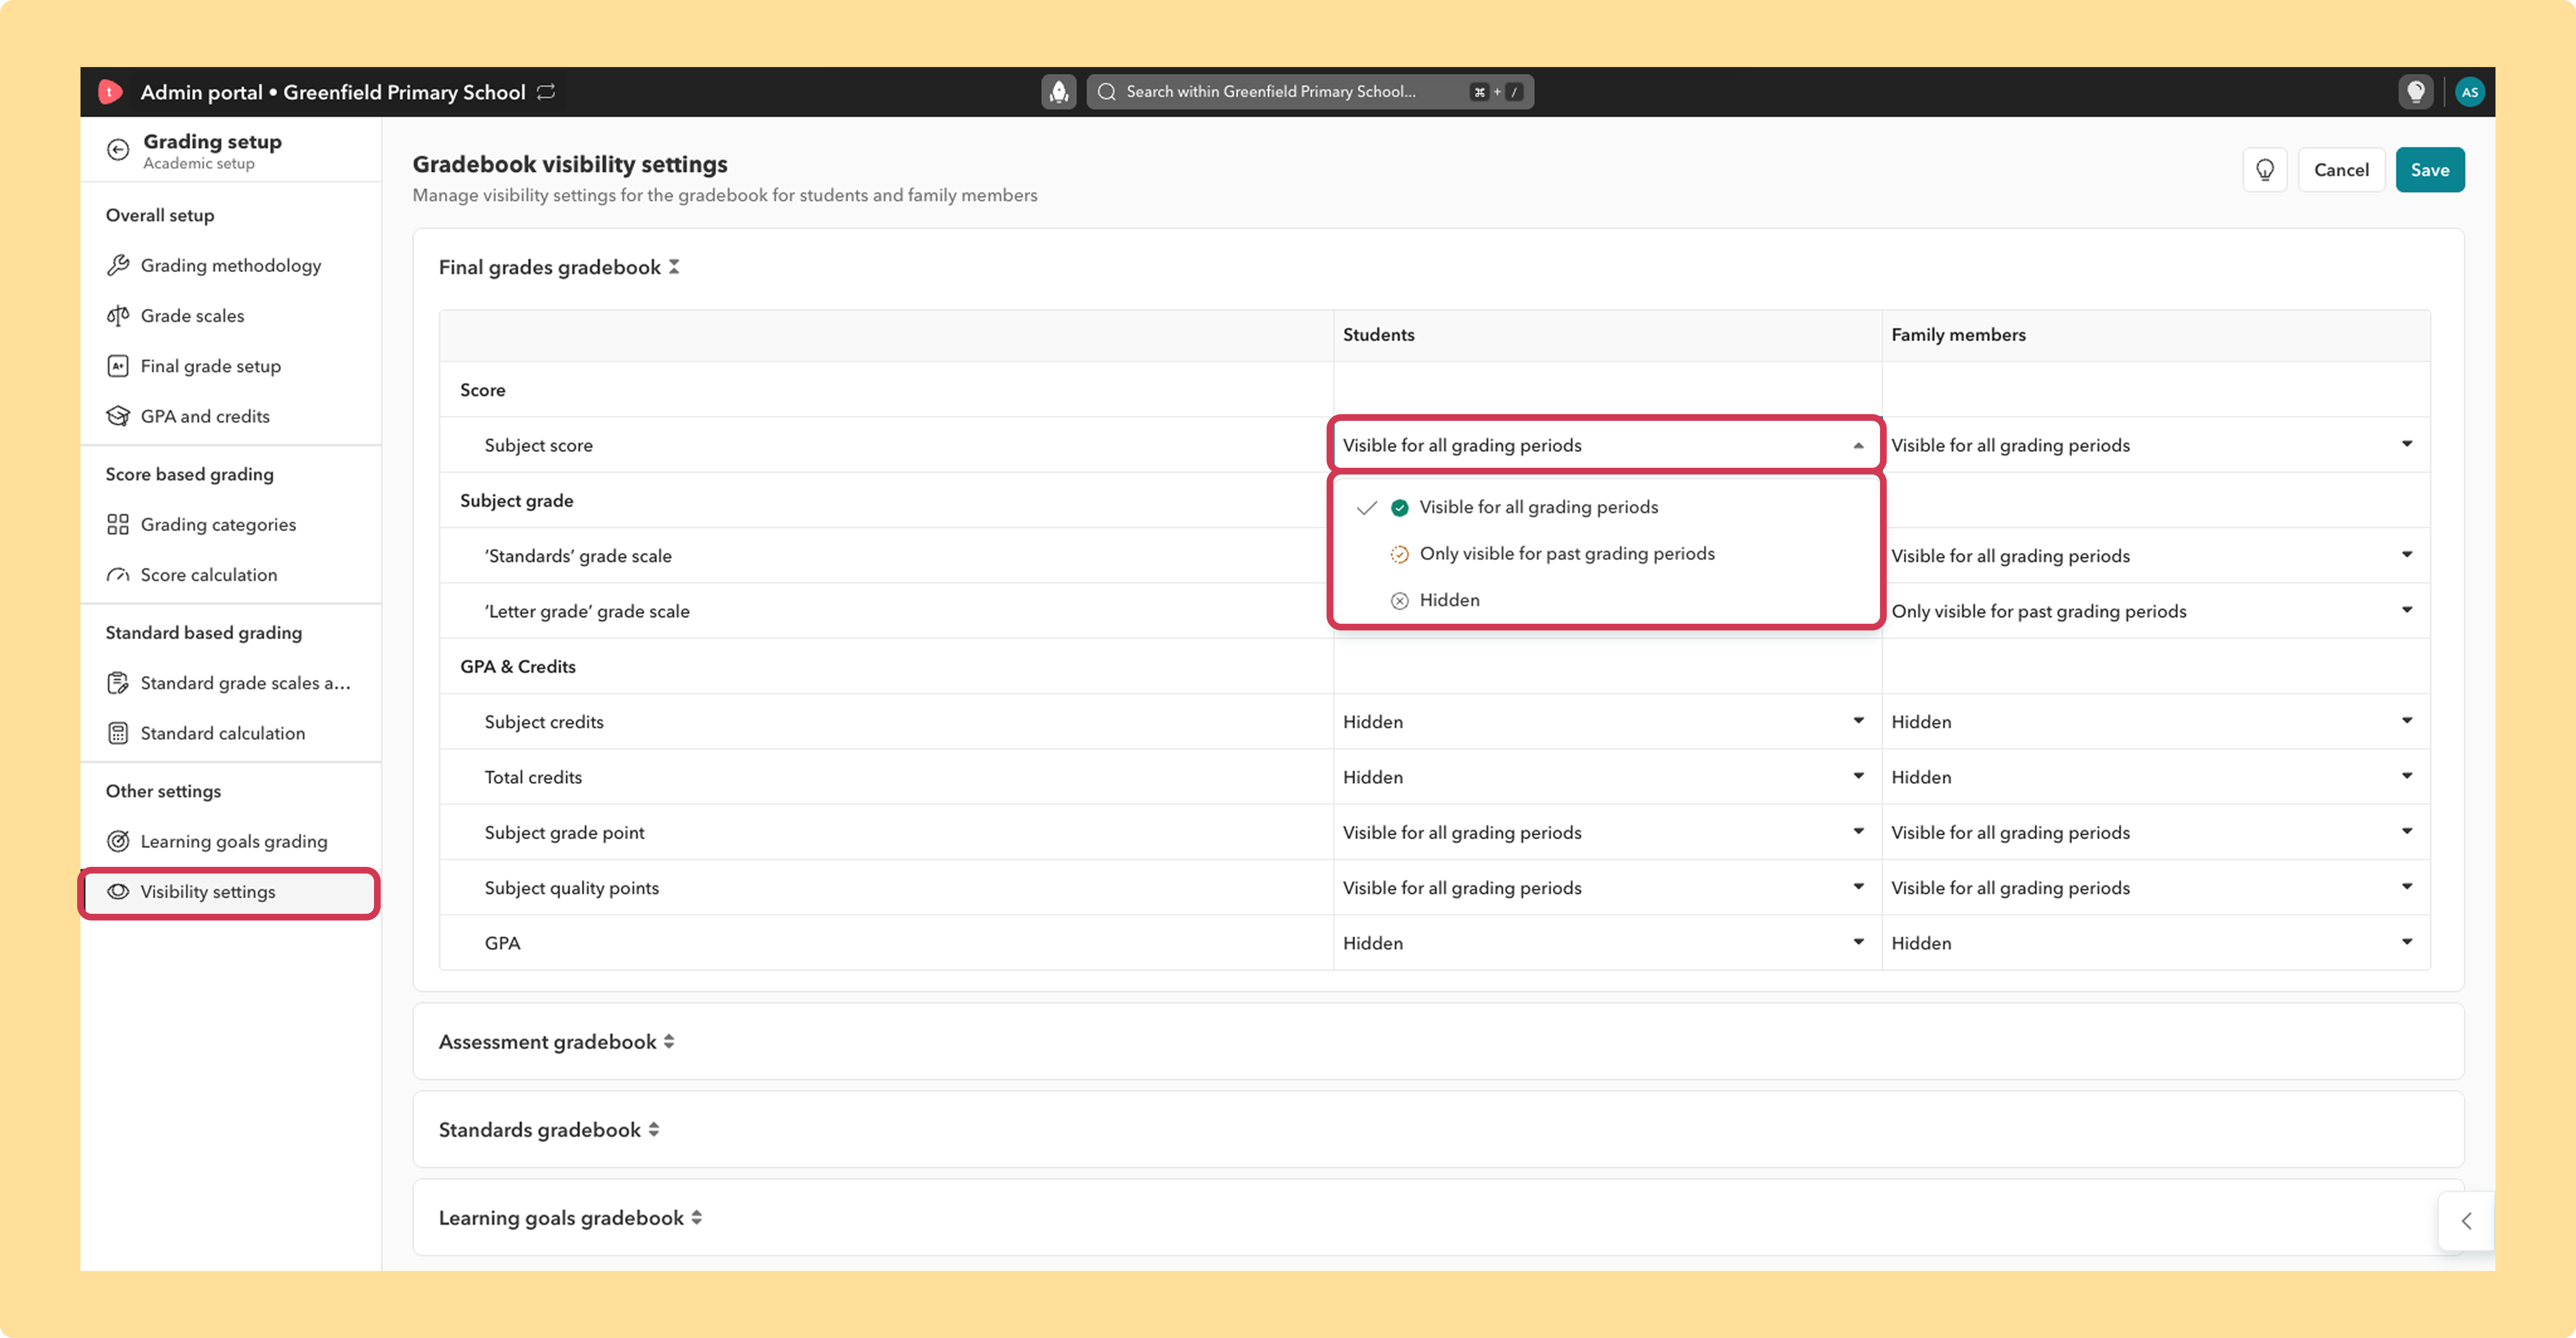Select Score calculation in the sidebar
The width and height of the screenshot is (2576, 1338).
230,575
